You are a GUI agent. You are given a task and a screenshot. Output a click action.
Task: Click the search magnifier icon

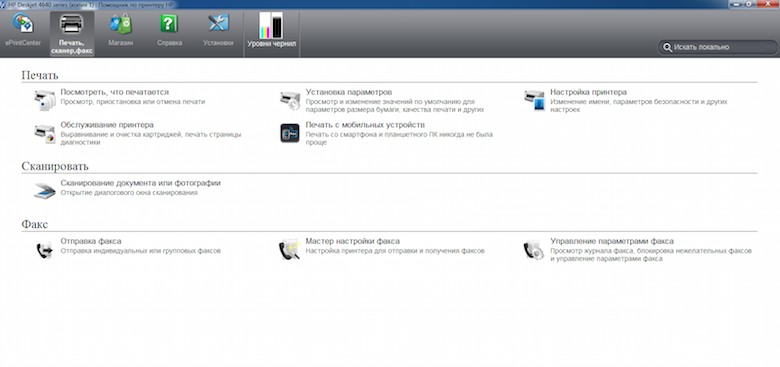[667, 47]
